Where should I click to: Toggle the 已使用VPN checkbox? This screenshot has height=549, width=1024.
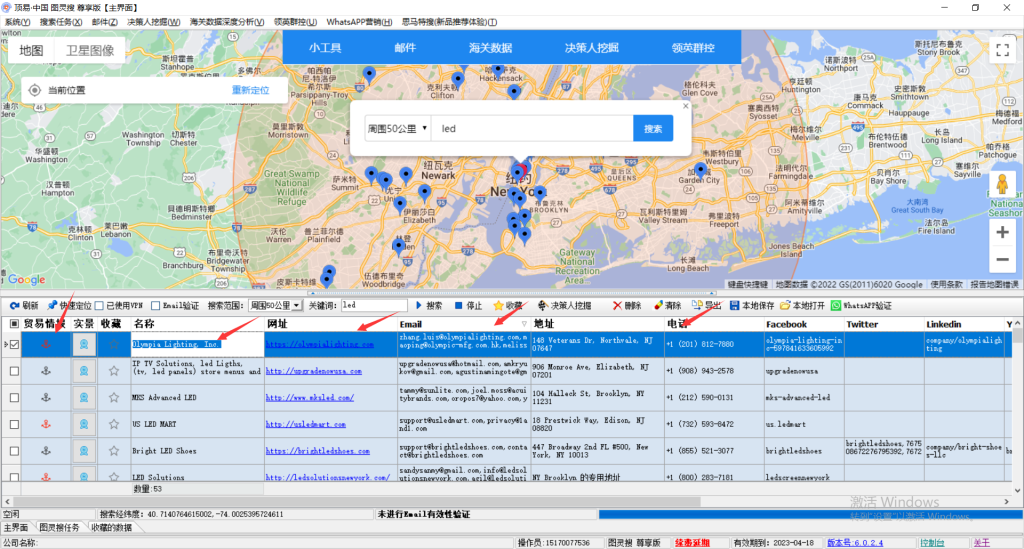[x=99, y=306]
